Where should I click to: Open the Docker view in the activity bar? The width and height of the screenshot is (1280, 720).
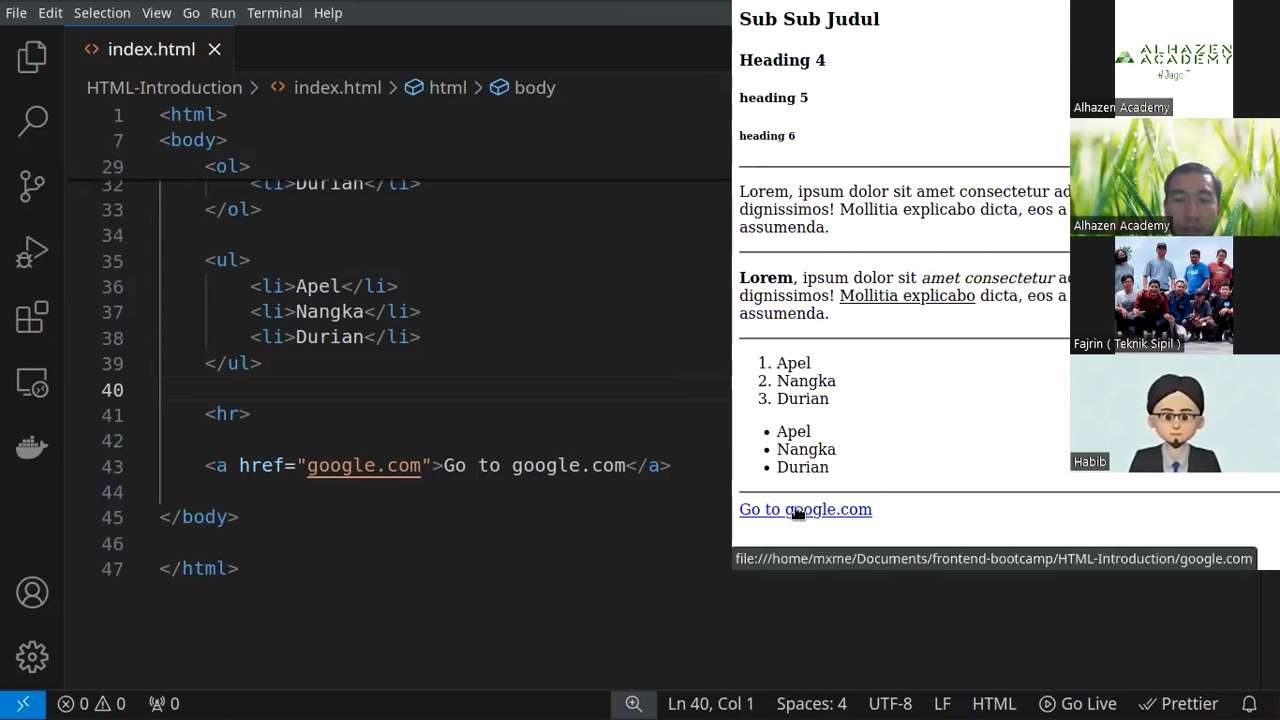[x=32, y=447]
